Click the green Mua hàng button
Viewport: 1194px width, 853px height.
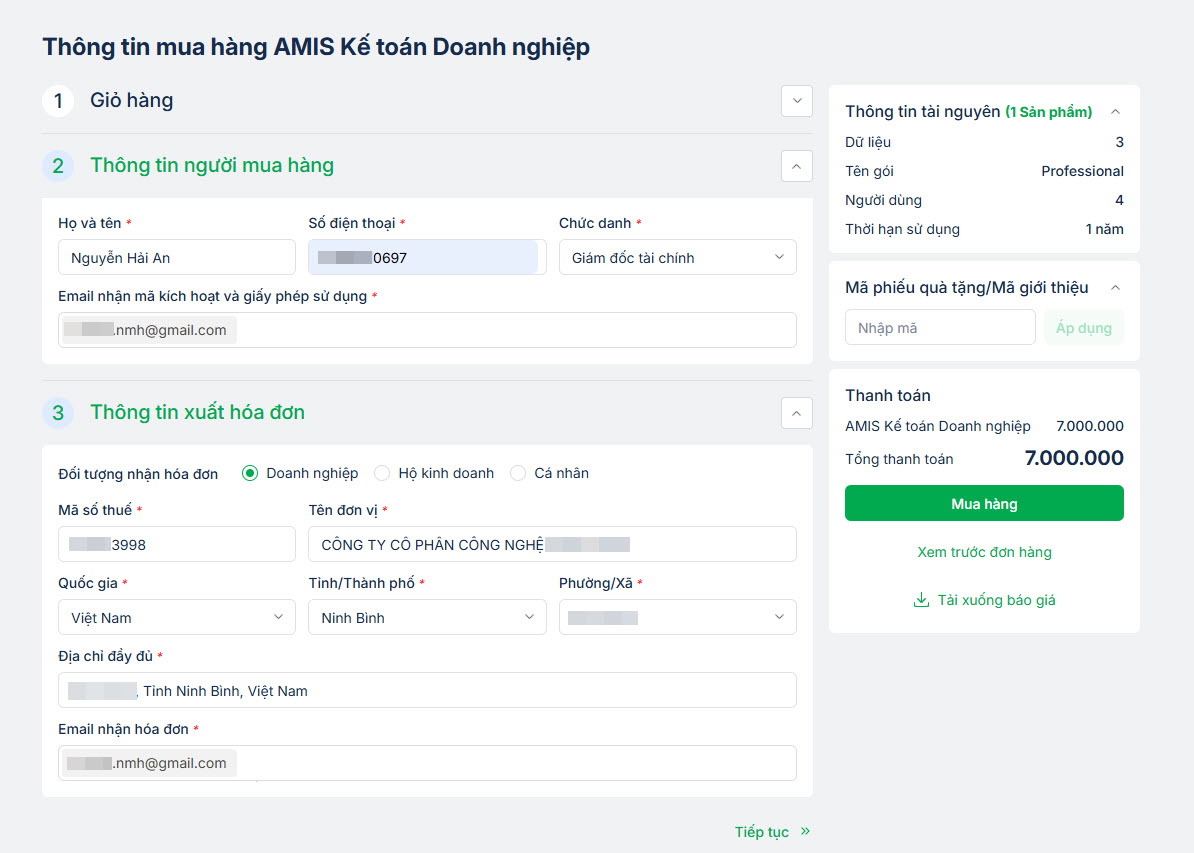pos(984,504)
